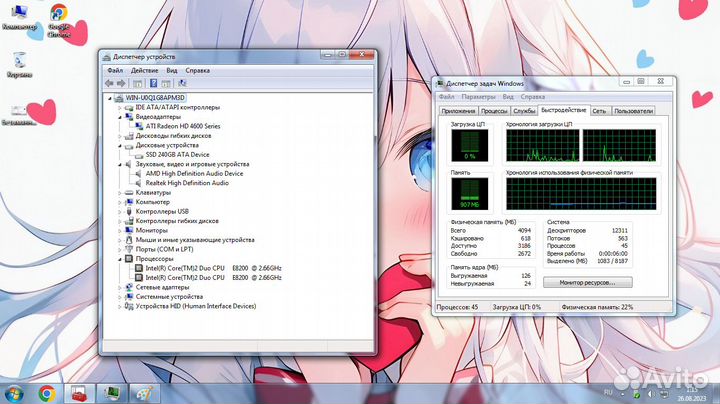
Task: Expand the Клавиатуры node
Action: pos(120,193)
